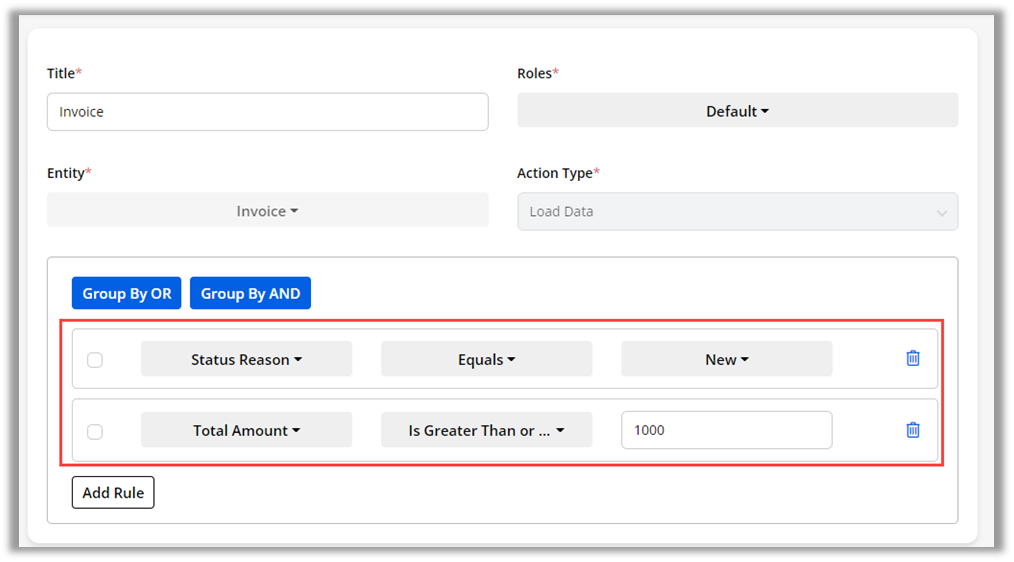This screenshot has width=1014, height=562.
Task: Open the Entity dropdown showing Invoice
Action: pos(267,211)
